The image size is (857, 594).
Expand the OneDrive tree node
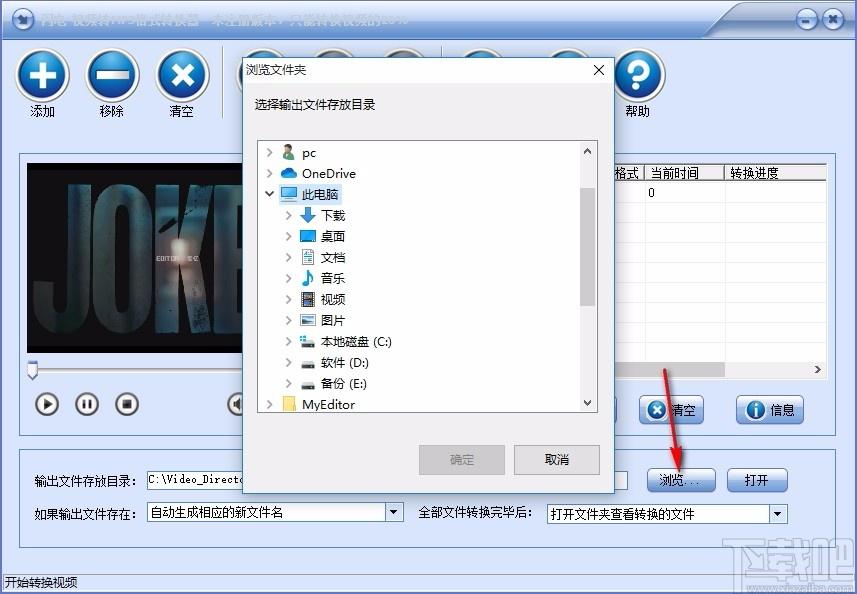[x=269, y=173]
